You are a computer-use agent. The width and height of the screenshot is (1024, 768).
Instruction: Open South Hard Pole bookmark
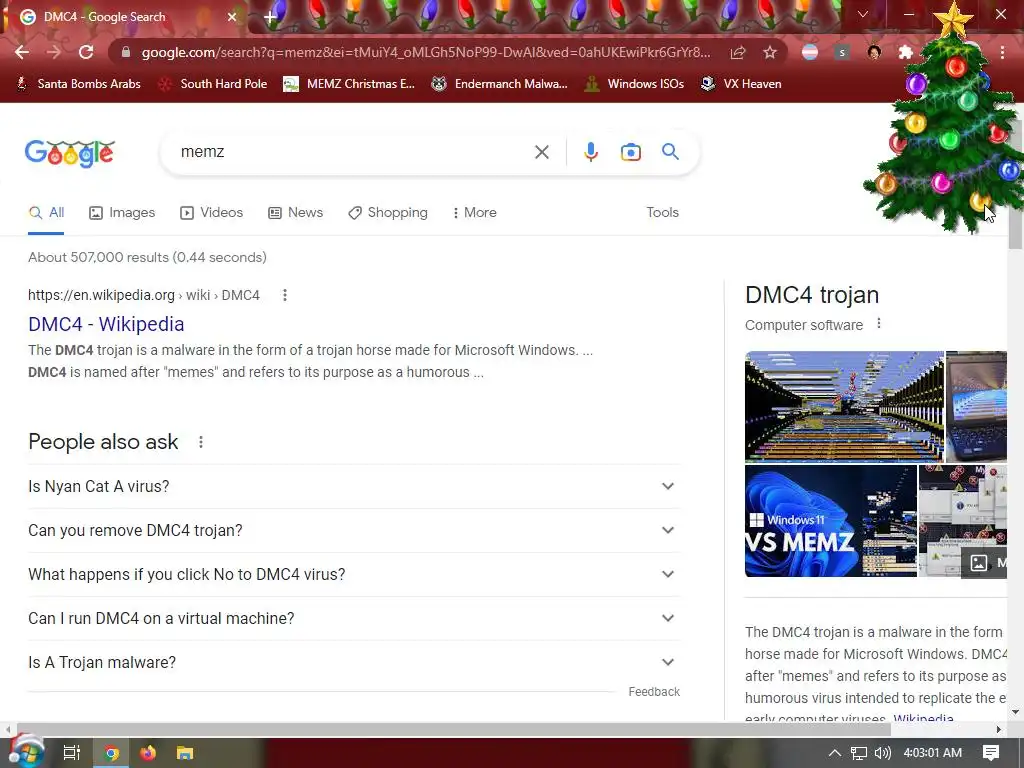click(x=213, y=84)
